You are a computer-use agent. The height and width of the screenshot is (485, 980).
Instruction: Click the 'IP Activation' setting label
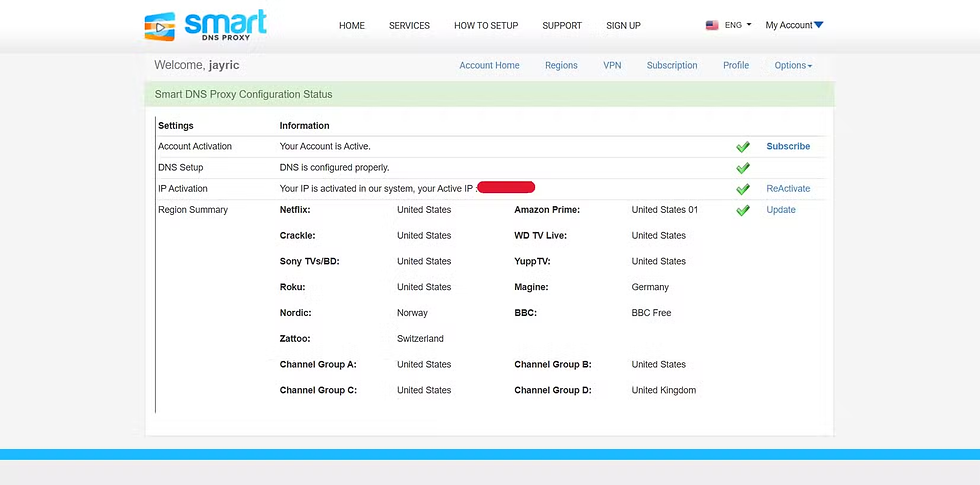[x=182, y=189]
